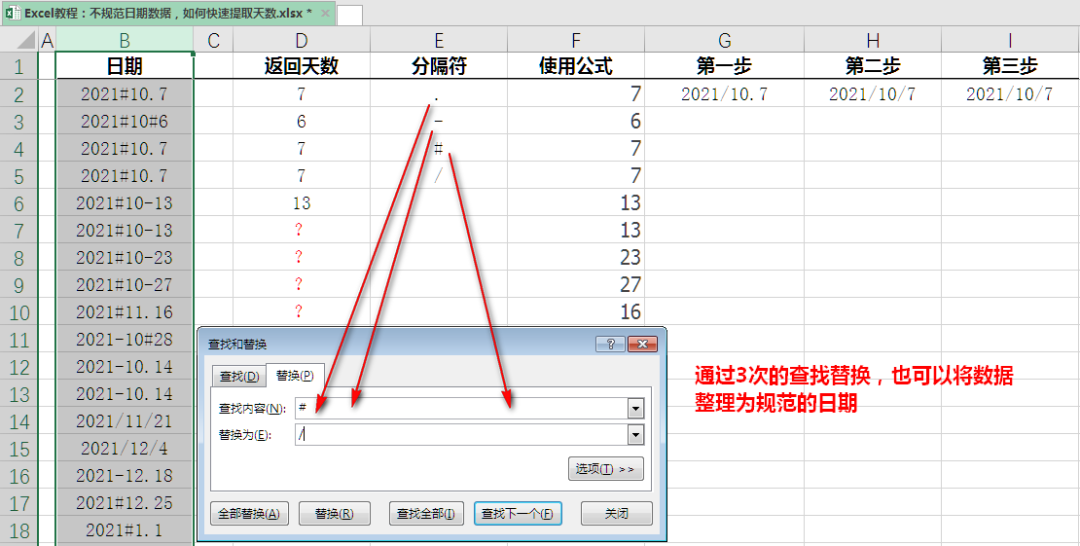Click cell G2 containing 2021/10.7

pos(724,94)
